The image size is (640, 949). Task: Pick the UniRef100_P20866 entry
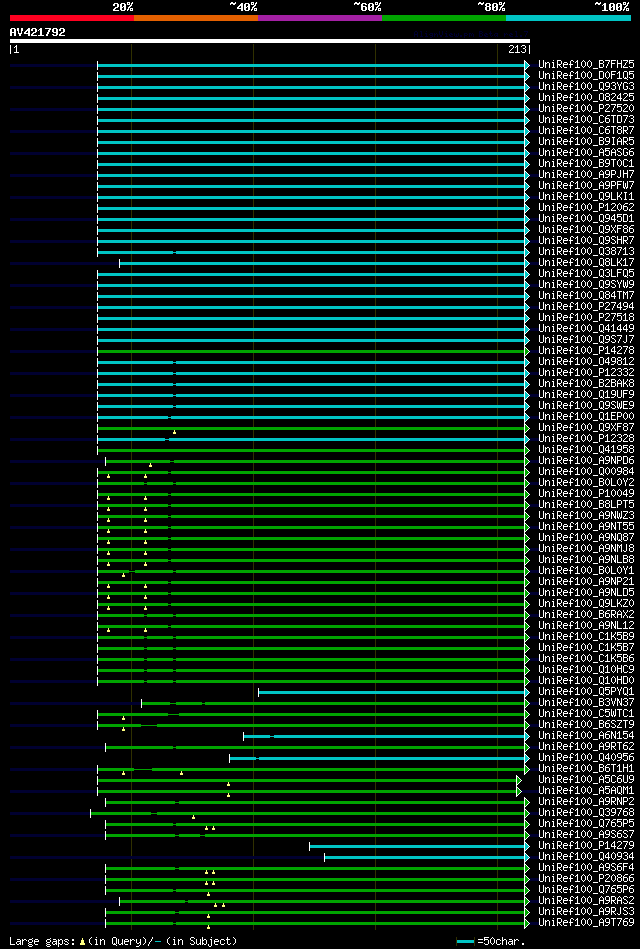(x=586, y=878)
